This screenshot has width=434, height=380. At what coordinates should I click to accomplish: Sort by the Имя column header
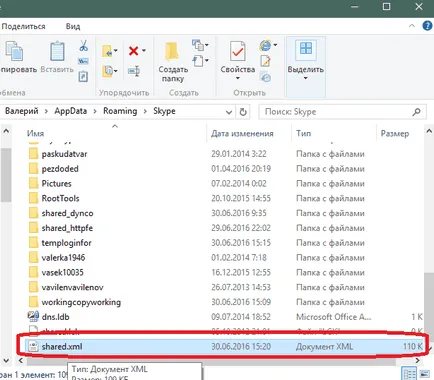pos(35,133)
